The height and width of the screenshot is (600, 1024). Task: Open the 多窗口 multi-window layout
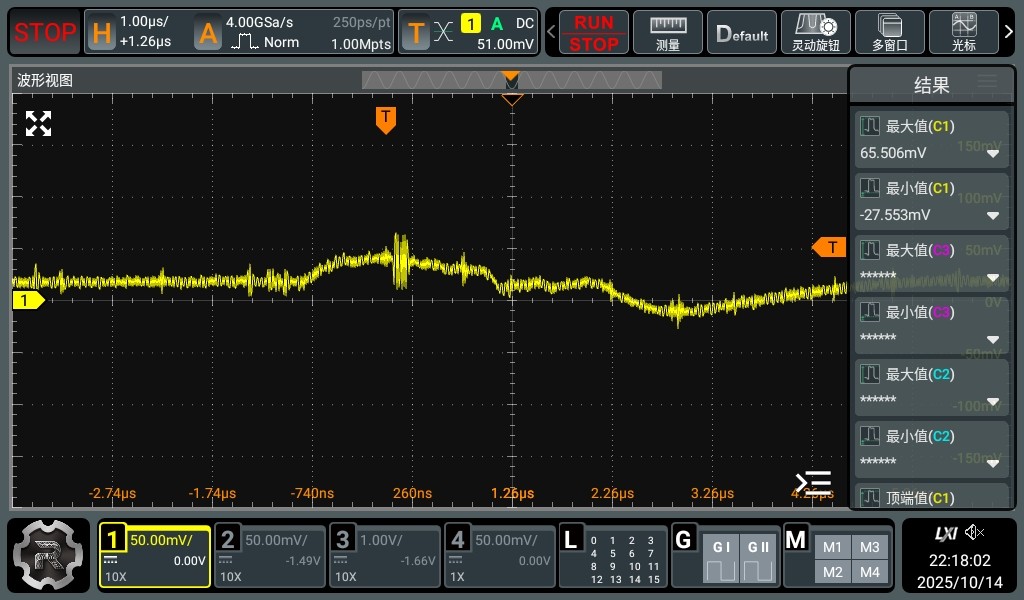pyautogui.click(x=889, y=32)
